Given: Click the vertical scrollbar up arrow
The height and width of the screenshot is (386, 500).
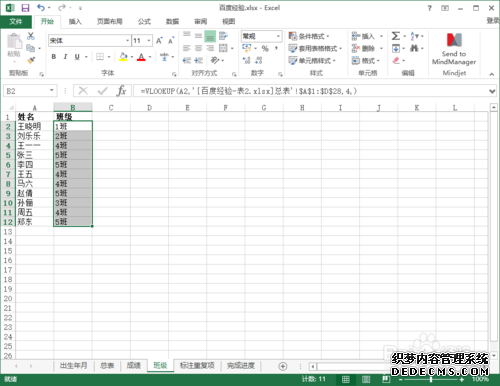Looking at the screenshot, I should [x=494, y=107].
